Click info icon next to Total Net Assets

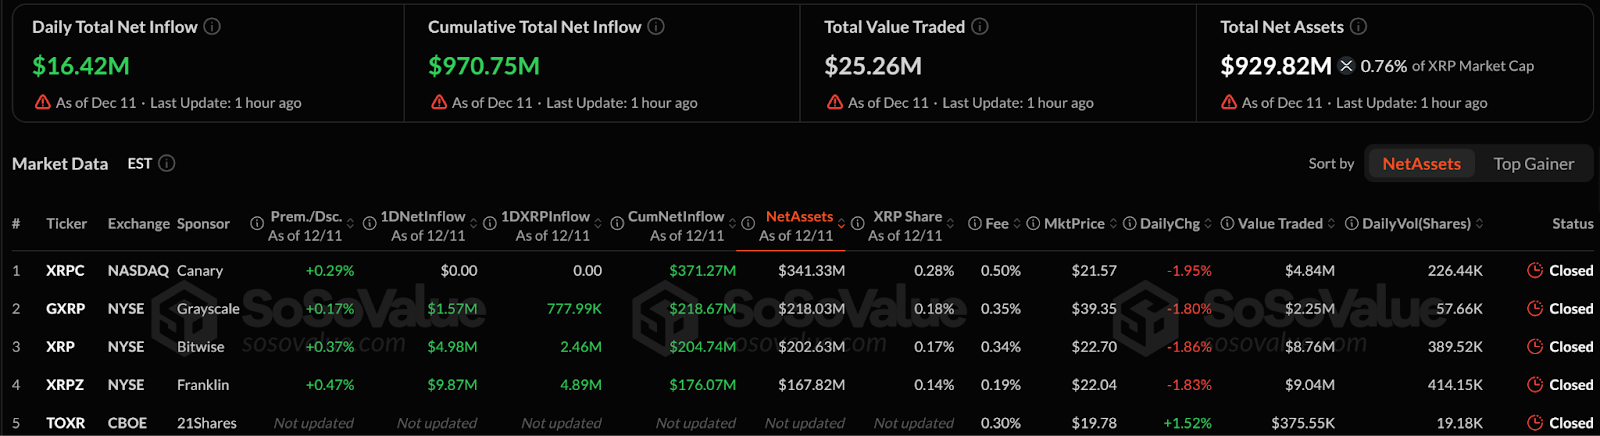1358,27
